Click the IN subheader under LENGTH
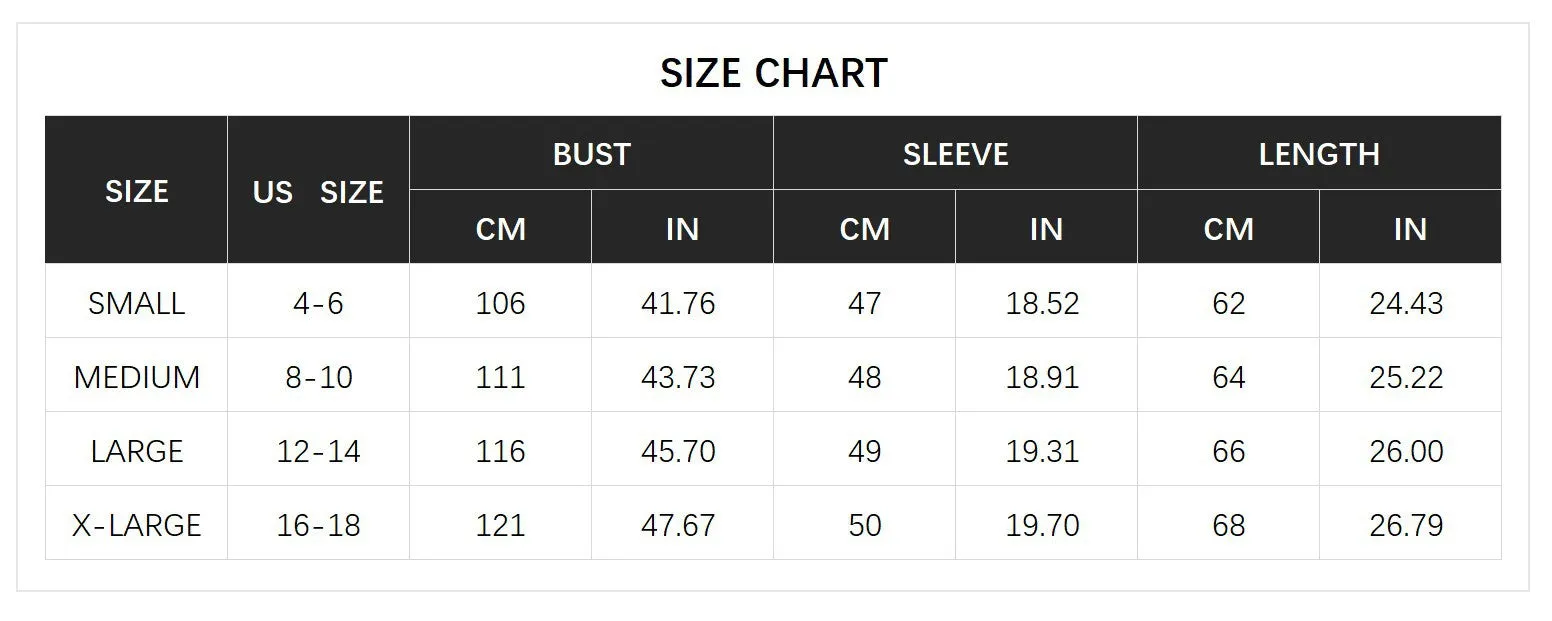The width and height of the screenshot is (1552, 621). (x=1410, y=228)
